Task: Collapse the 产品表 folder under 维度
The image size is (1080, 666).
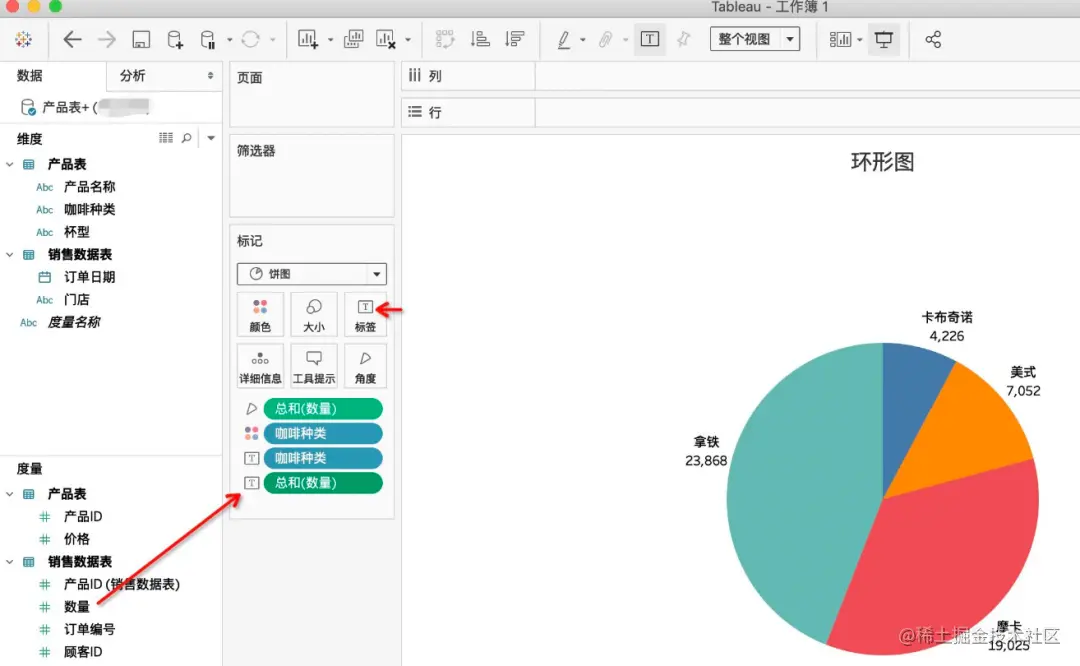Action: [10, 165]
